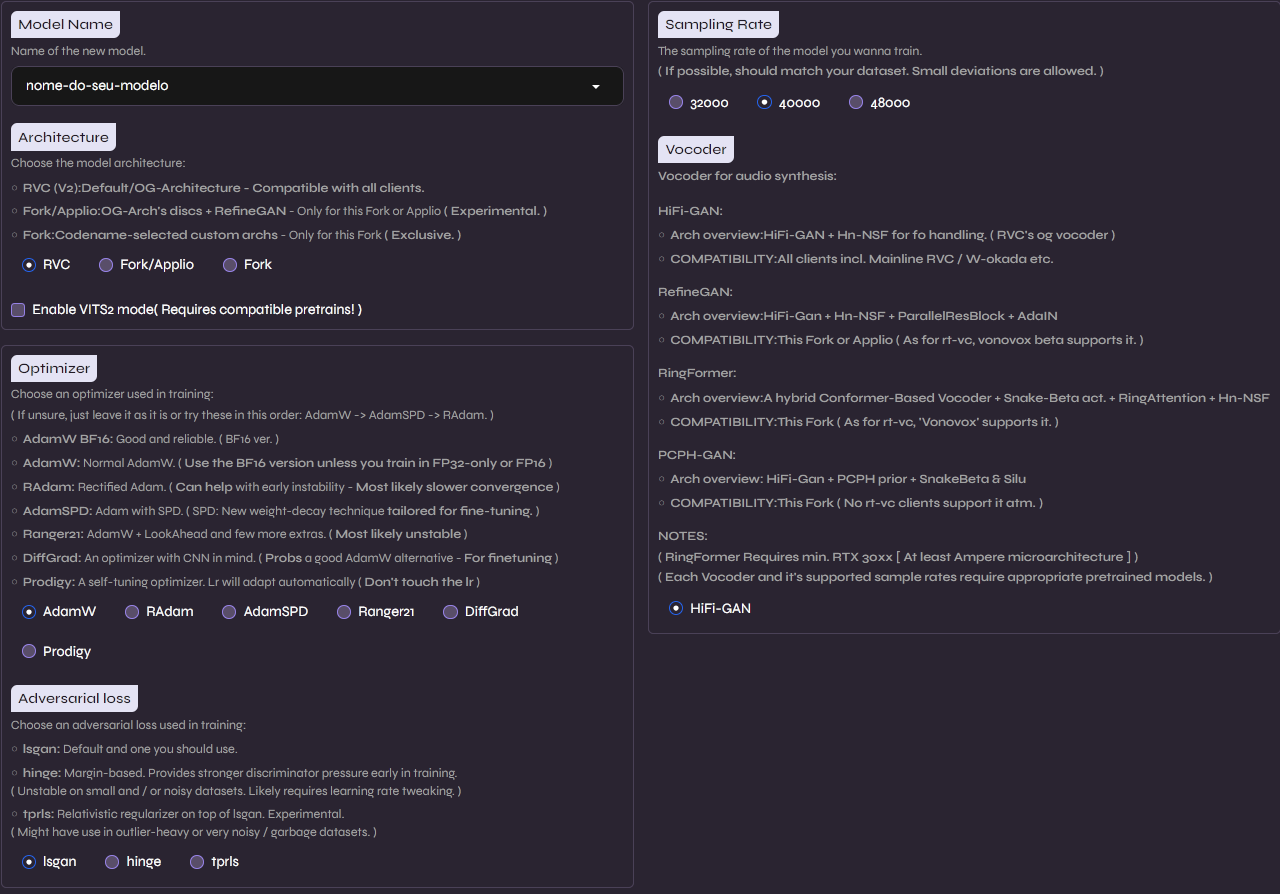Set sampling rate to 32000
The width and height of the screenshot is (1280, 894).
(x=676, y=103)
